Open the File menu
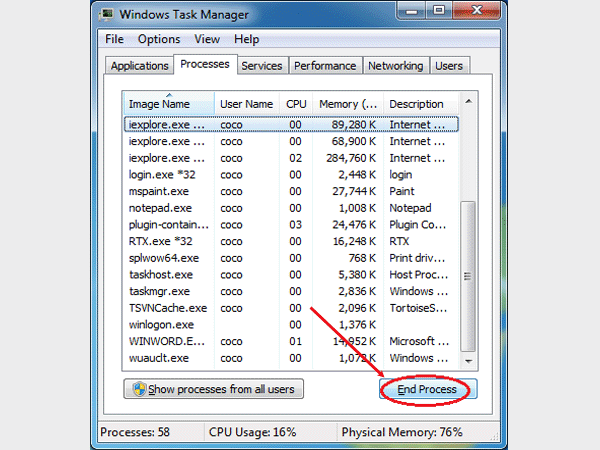The width and height of the screenshot is (600, 450). 114,39
